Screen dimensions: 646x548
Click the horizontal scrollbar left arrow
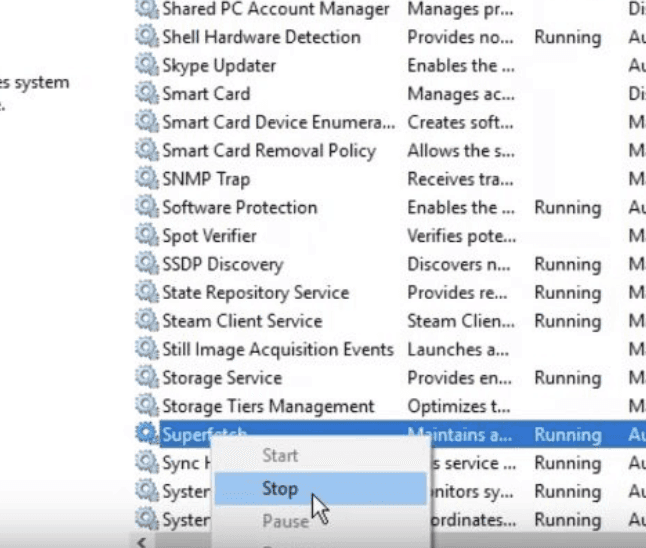(141, 542)
